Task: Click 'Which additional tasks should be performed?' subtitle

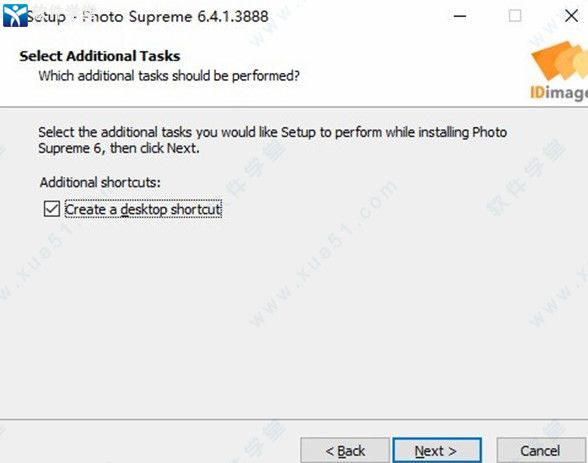Action: point(169,76)
